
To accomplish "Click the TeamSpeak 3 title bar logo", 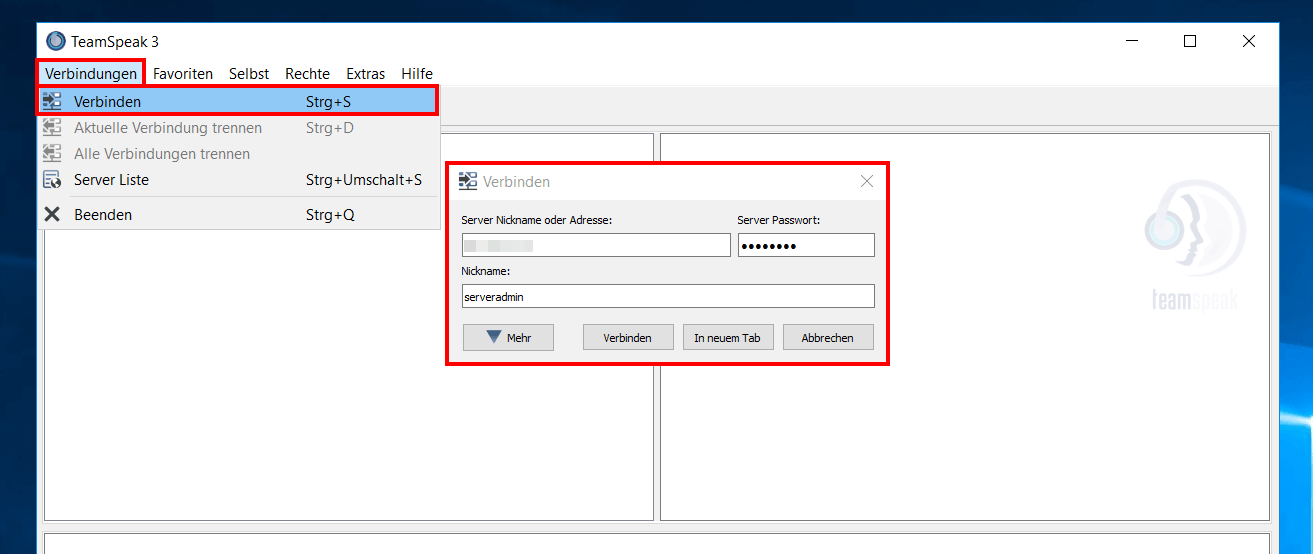I will pos(56,41).
